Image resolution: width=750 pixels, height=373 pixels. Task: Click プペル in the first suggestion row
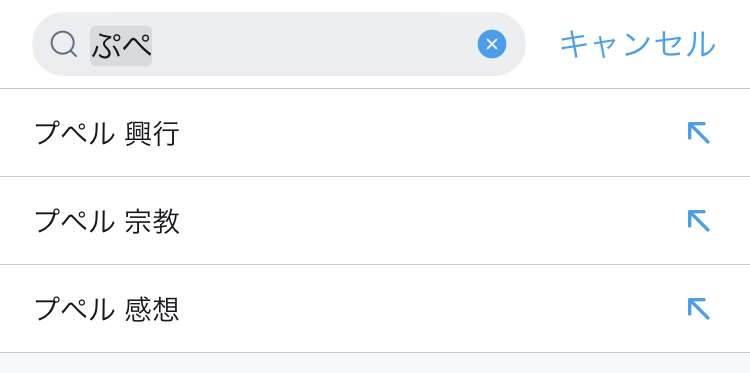click(75, 133)
